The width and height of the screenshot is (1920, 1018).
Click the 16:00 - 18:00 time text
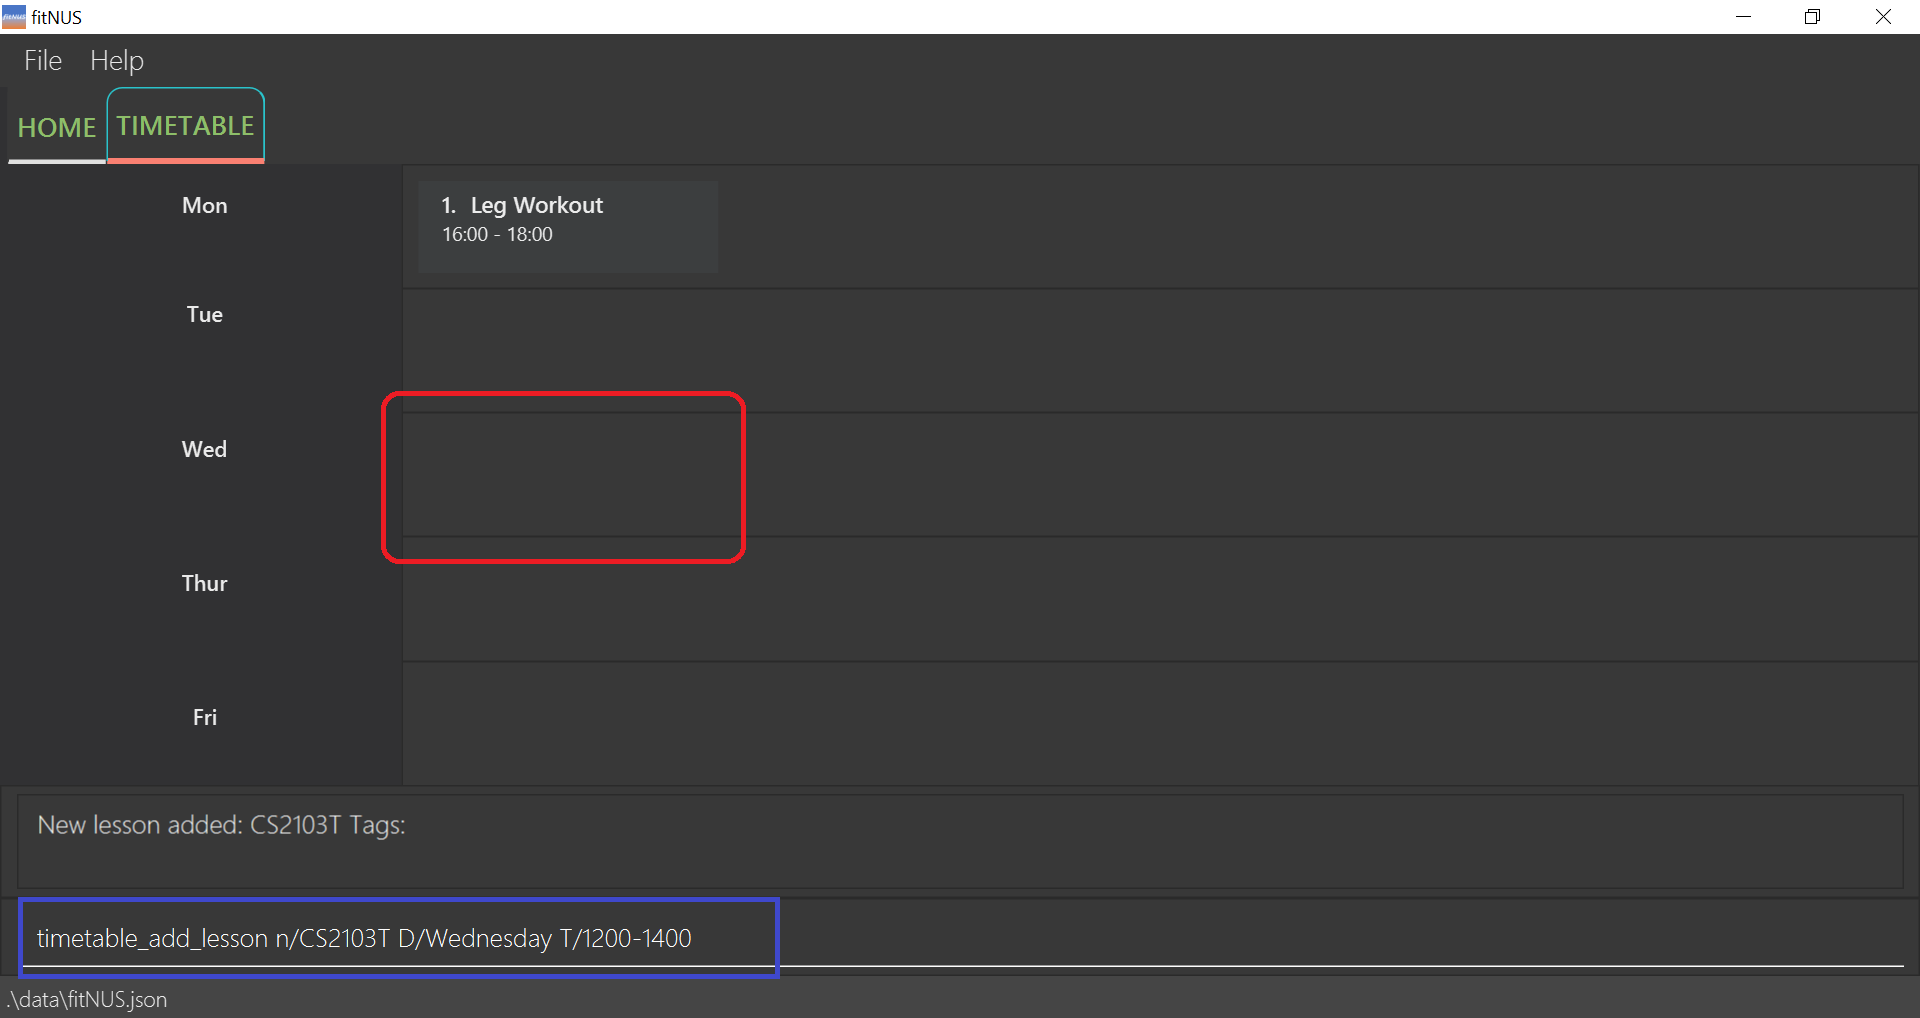(x=497, y=235)
